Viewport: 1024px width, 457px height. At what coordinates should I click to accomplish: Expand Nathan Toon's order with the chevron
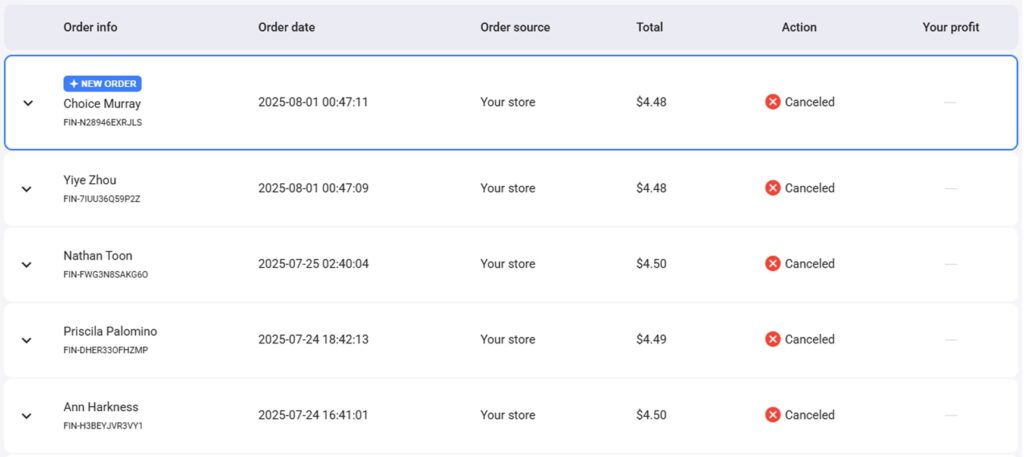[x=28, y=265]
